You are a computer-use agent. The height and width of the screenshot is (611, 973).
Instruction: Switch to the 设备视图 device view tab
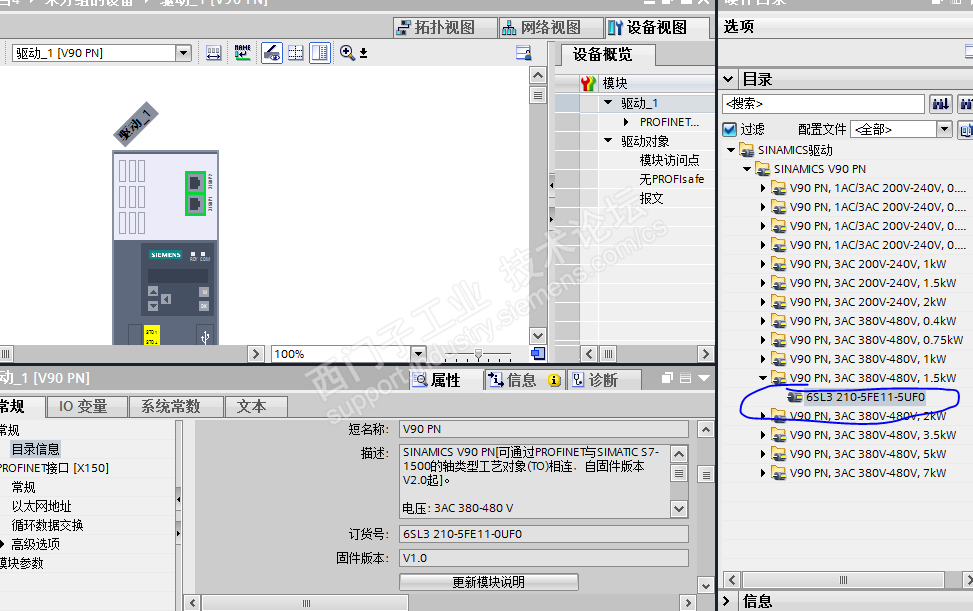coord(657,27)
